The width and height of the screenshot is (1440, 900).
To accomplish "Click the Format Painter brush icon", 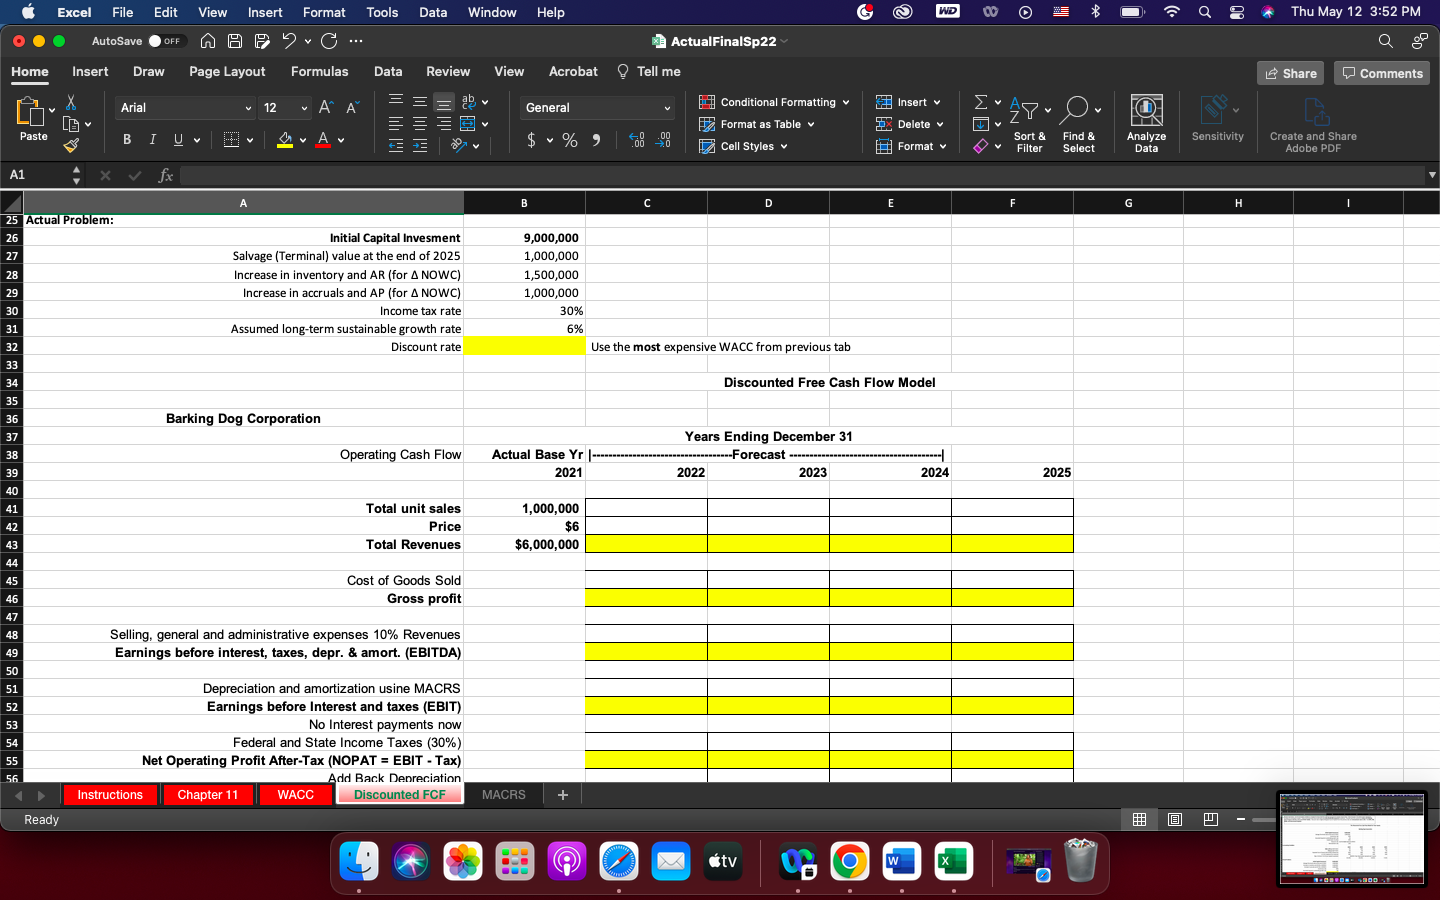I will (71, 145).
